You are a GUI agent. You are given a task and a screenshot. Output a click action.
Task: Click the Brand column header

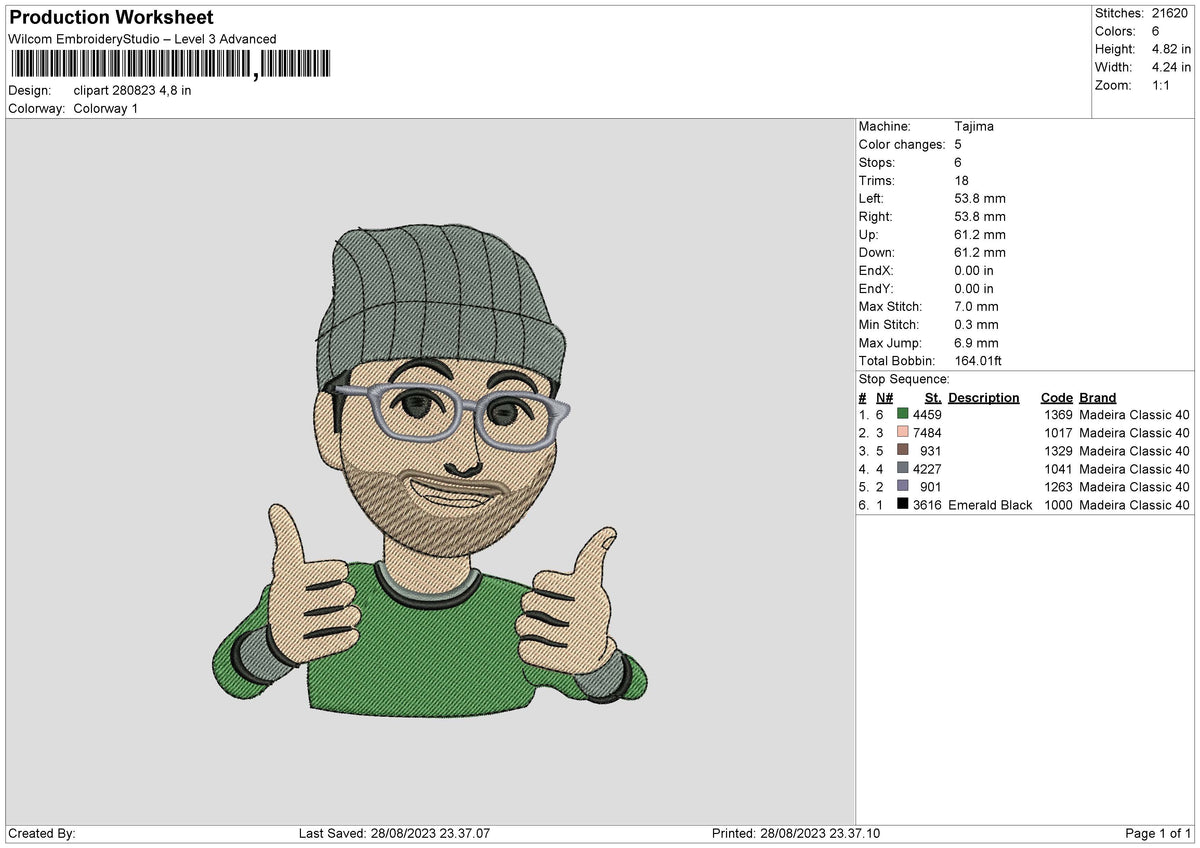(x=1098, y=398)
